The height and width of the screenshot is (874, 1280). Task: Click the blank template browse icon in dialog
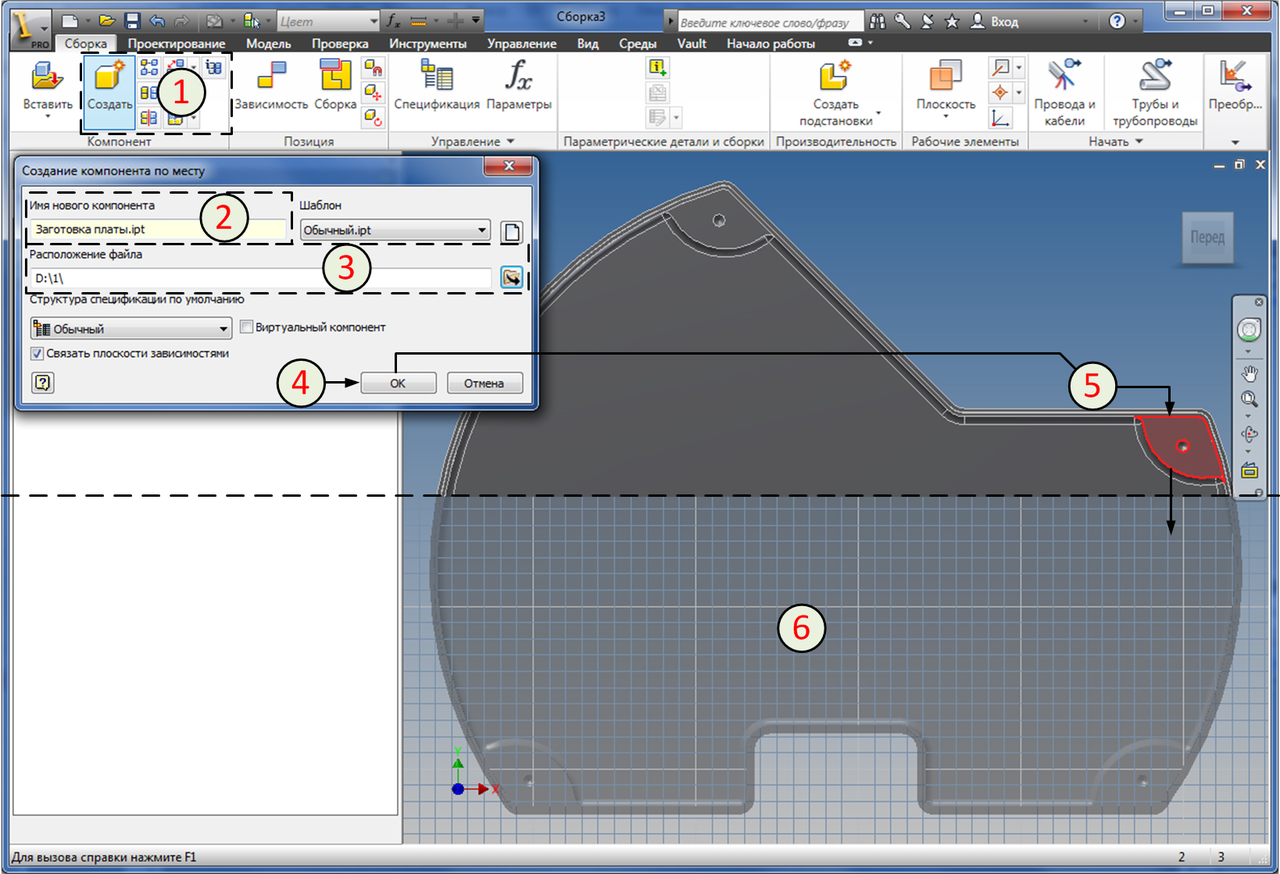tap(511, 232)
